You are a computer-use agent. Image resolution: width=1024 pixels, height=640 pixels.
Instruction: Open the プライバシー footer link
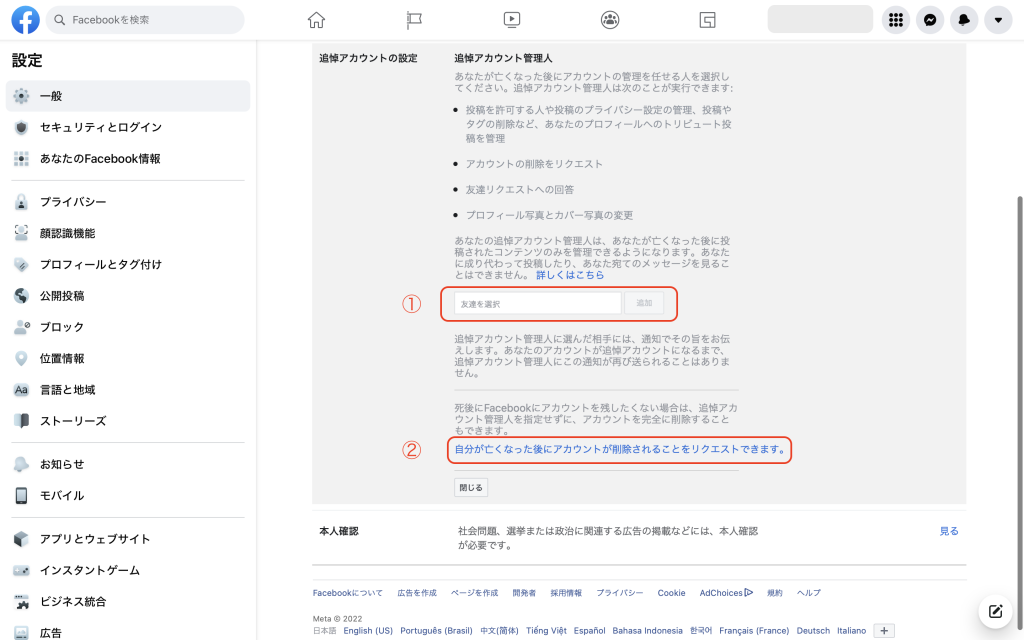[x=620, y=593]
